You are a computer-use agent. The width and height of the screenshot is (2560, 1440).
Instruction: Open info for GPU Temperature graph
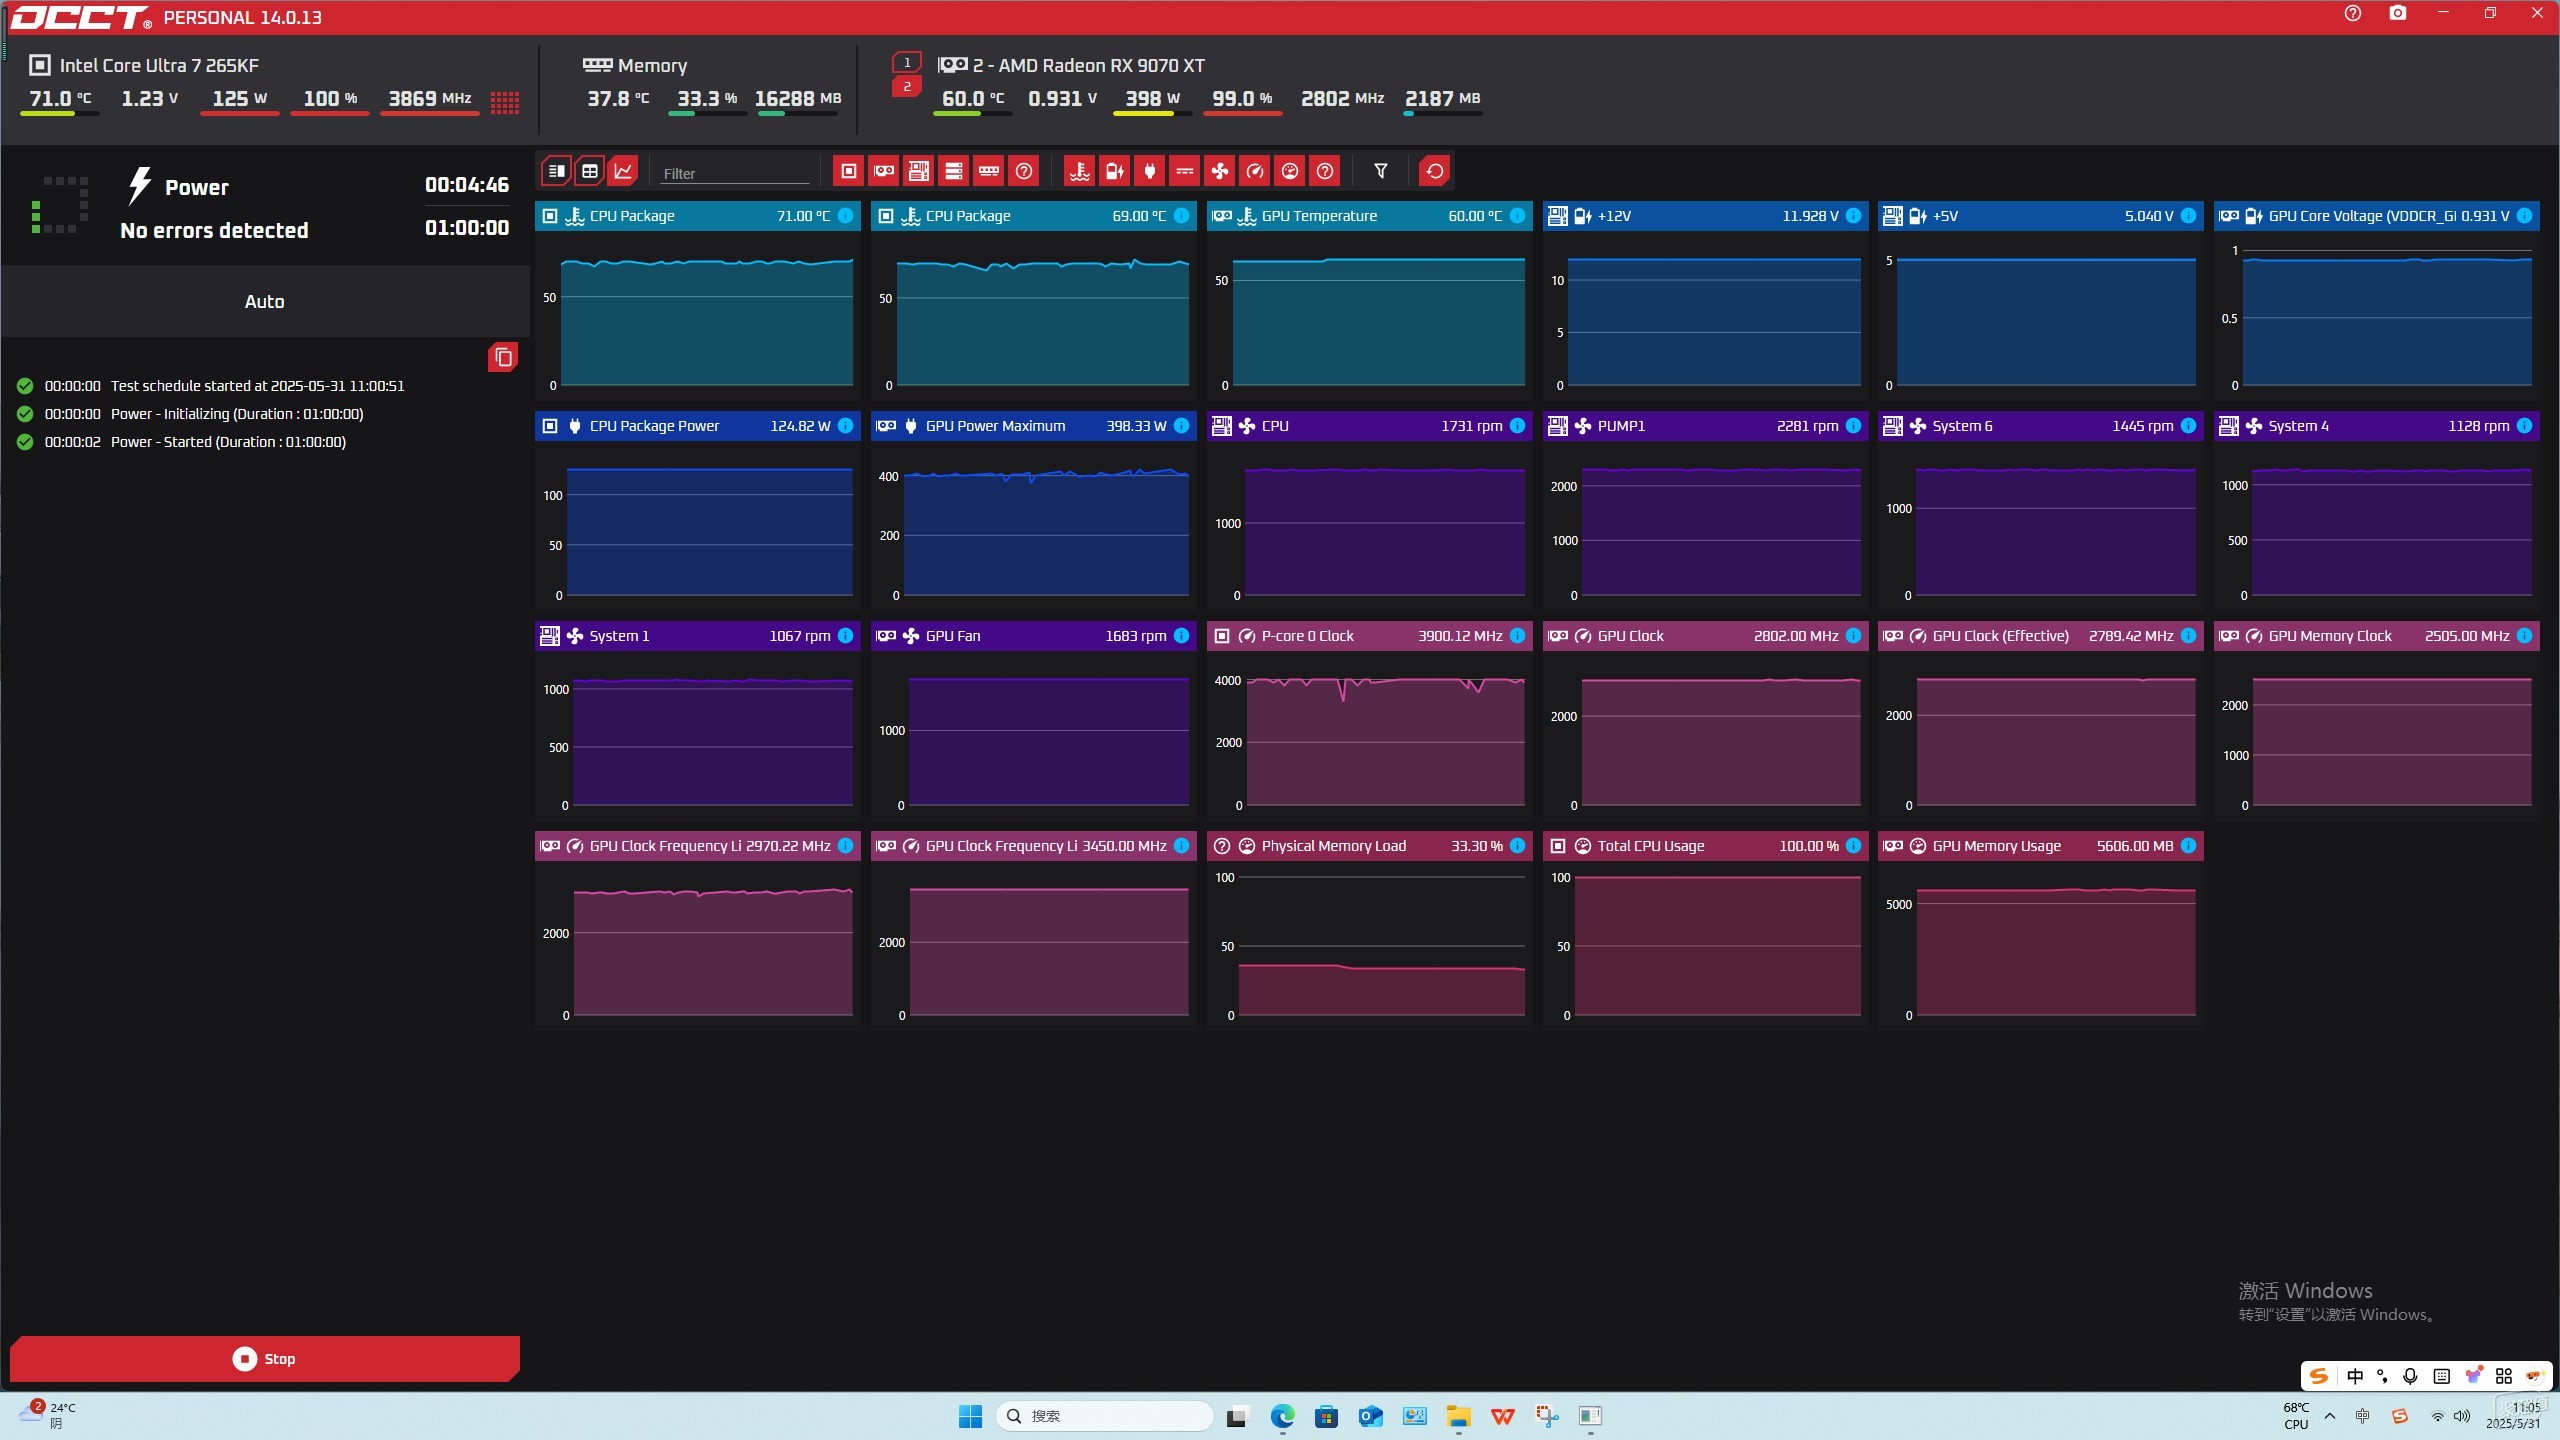(x=1518, y=216)
